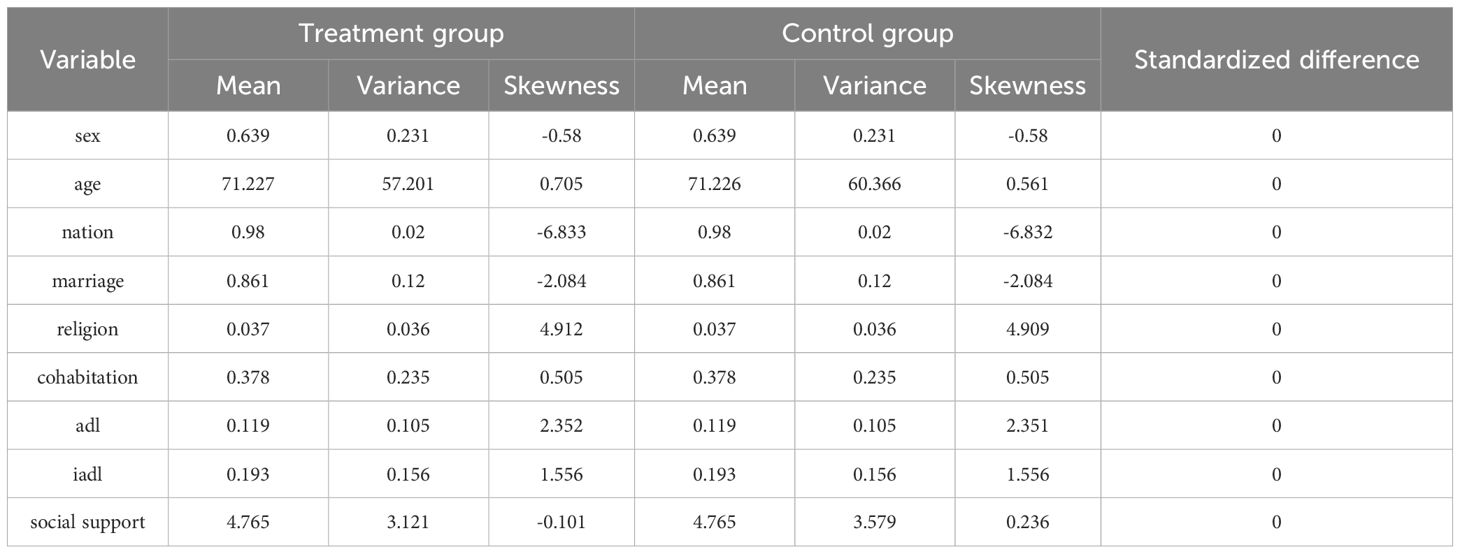The image size is (1460, 554).
Task: Click the control variance value 3.579
Action: point(875,522)
